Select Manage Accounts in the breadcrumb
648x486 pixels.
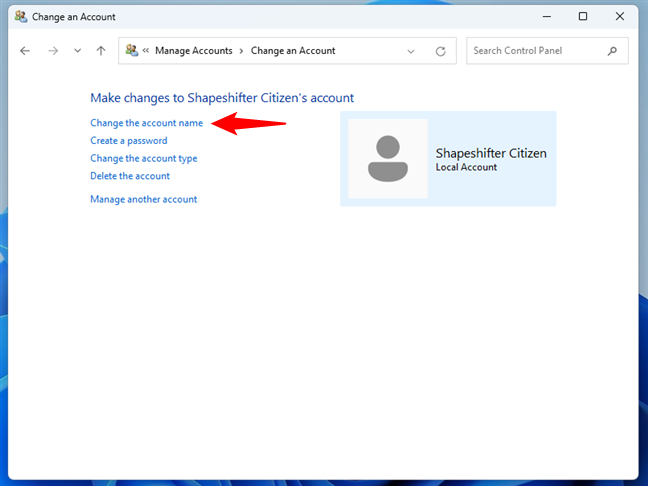[194, 50]
